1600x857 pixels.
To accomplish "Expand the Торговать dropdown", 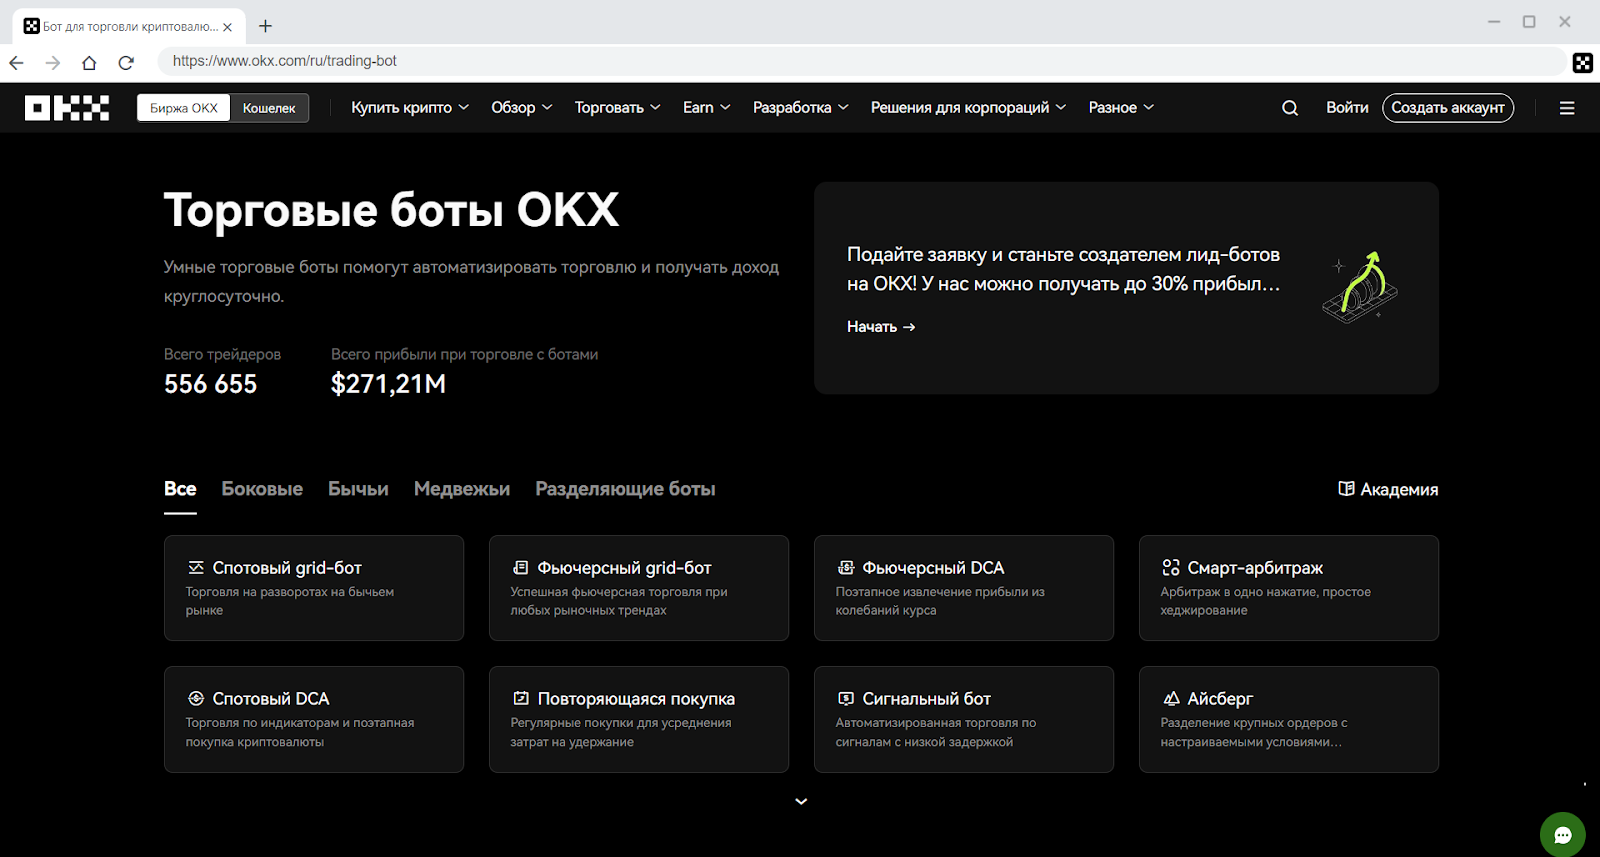I will (618, 107).
